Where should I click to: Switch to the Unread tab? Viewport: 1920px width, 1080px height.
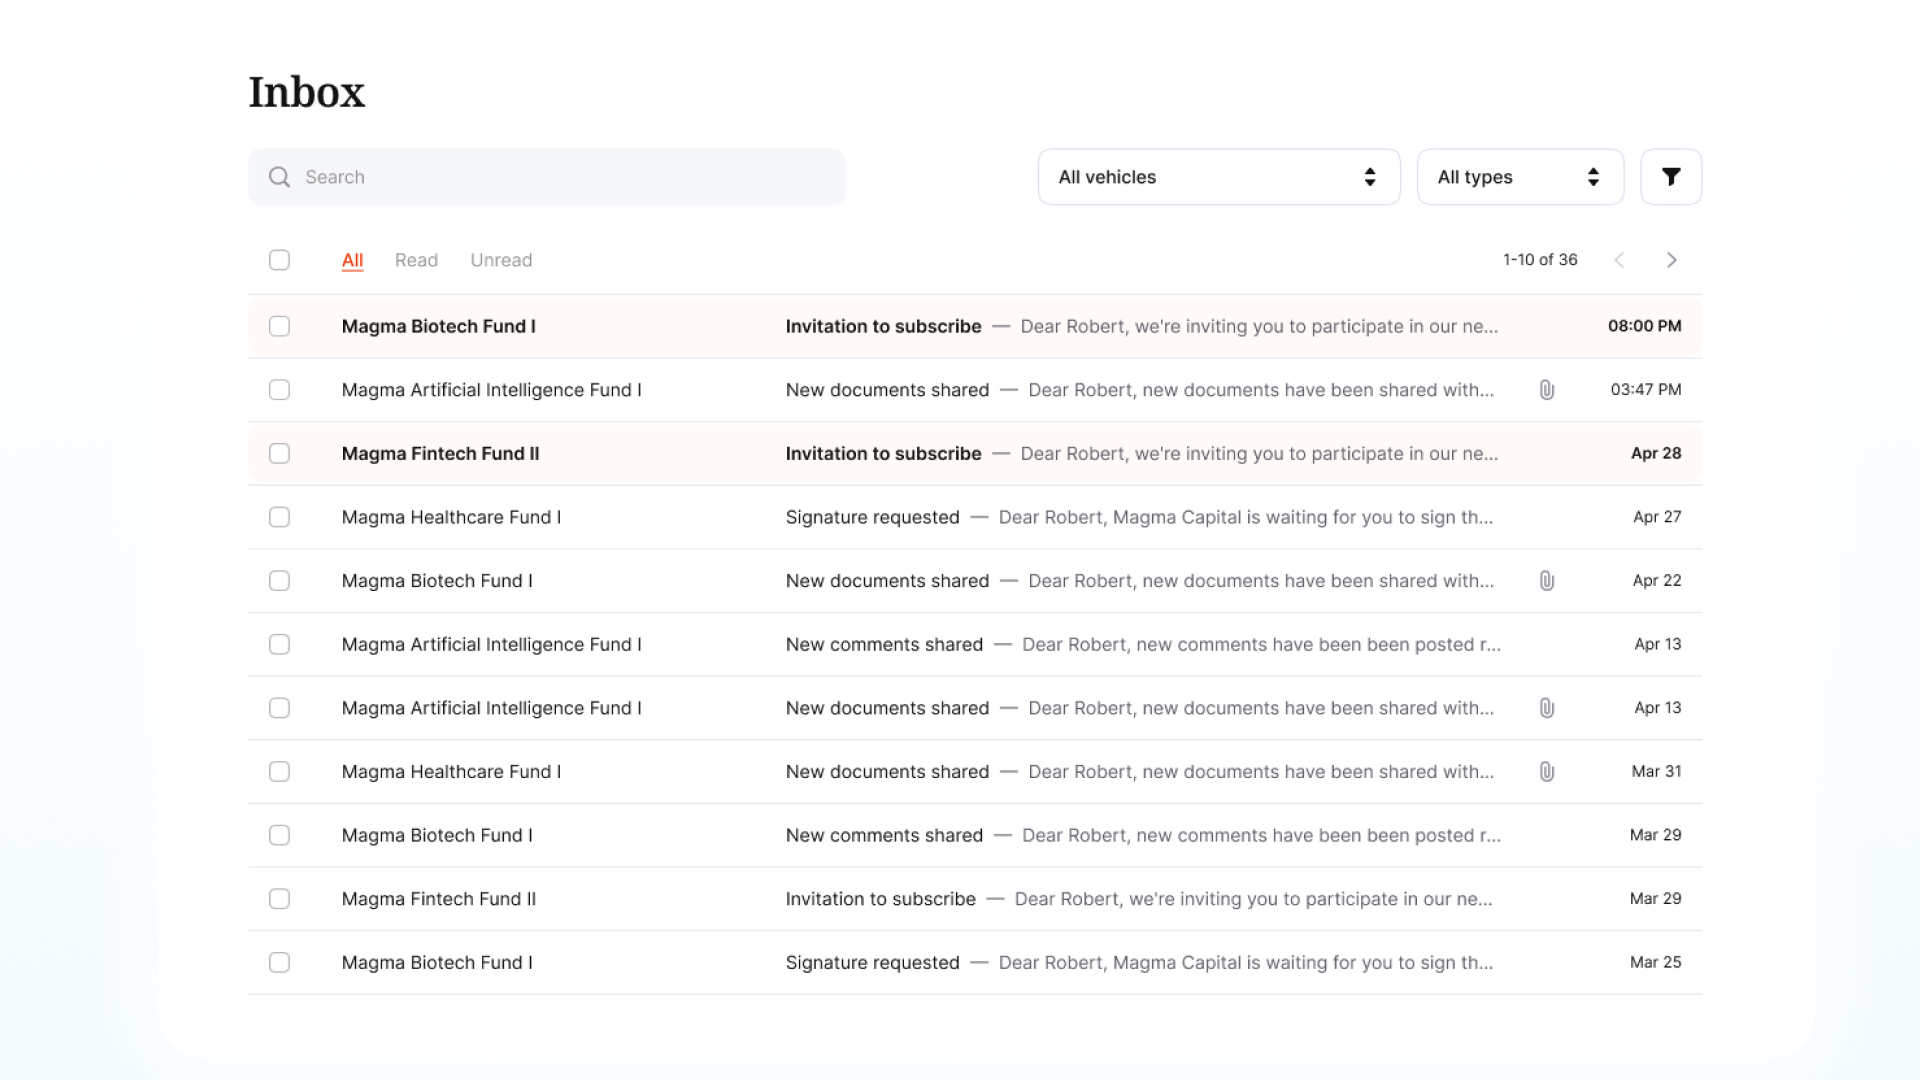point(501,260)
